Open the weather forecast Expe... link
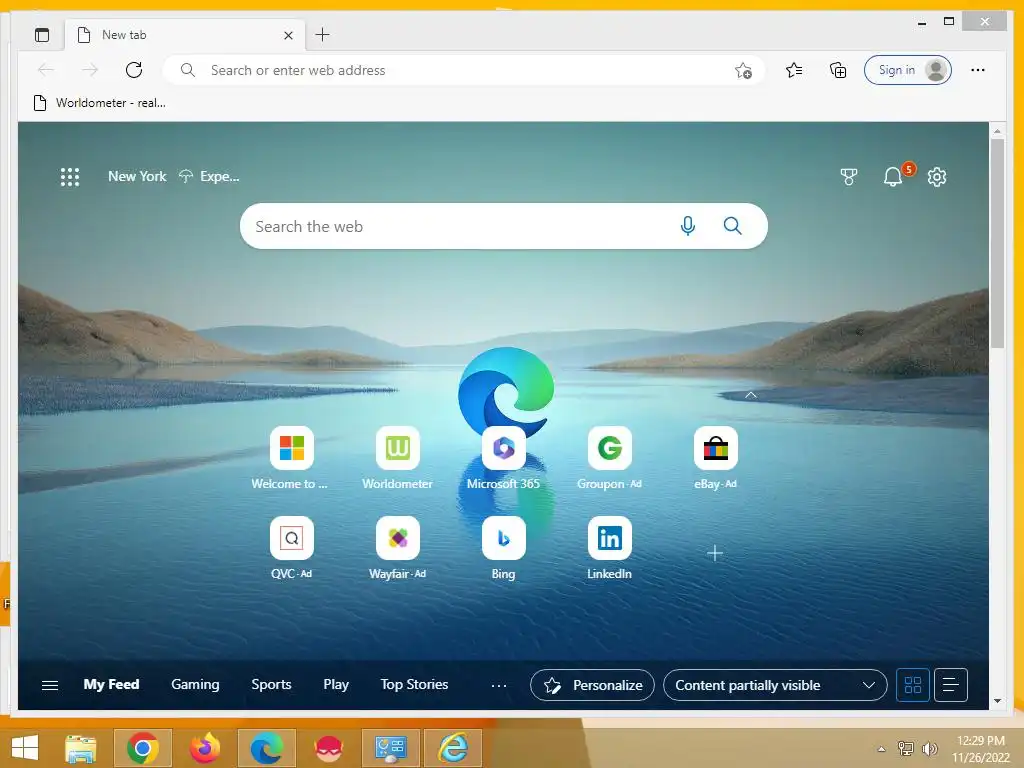 [x=209, y=176]
